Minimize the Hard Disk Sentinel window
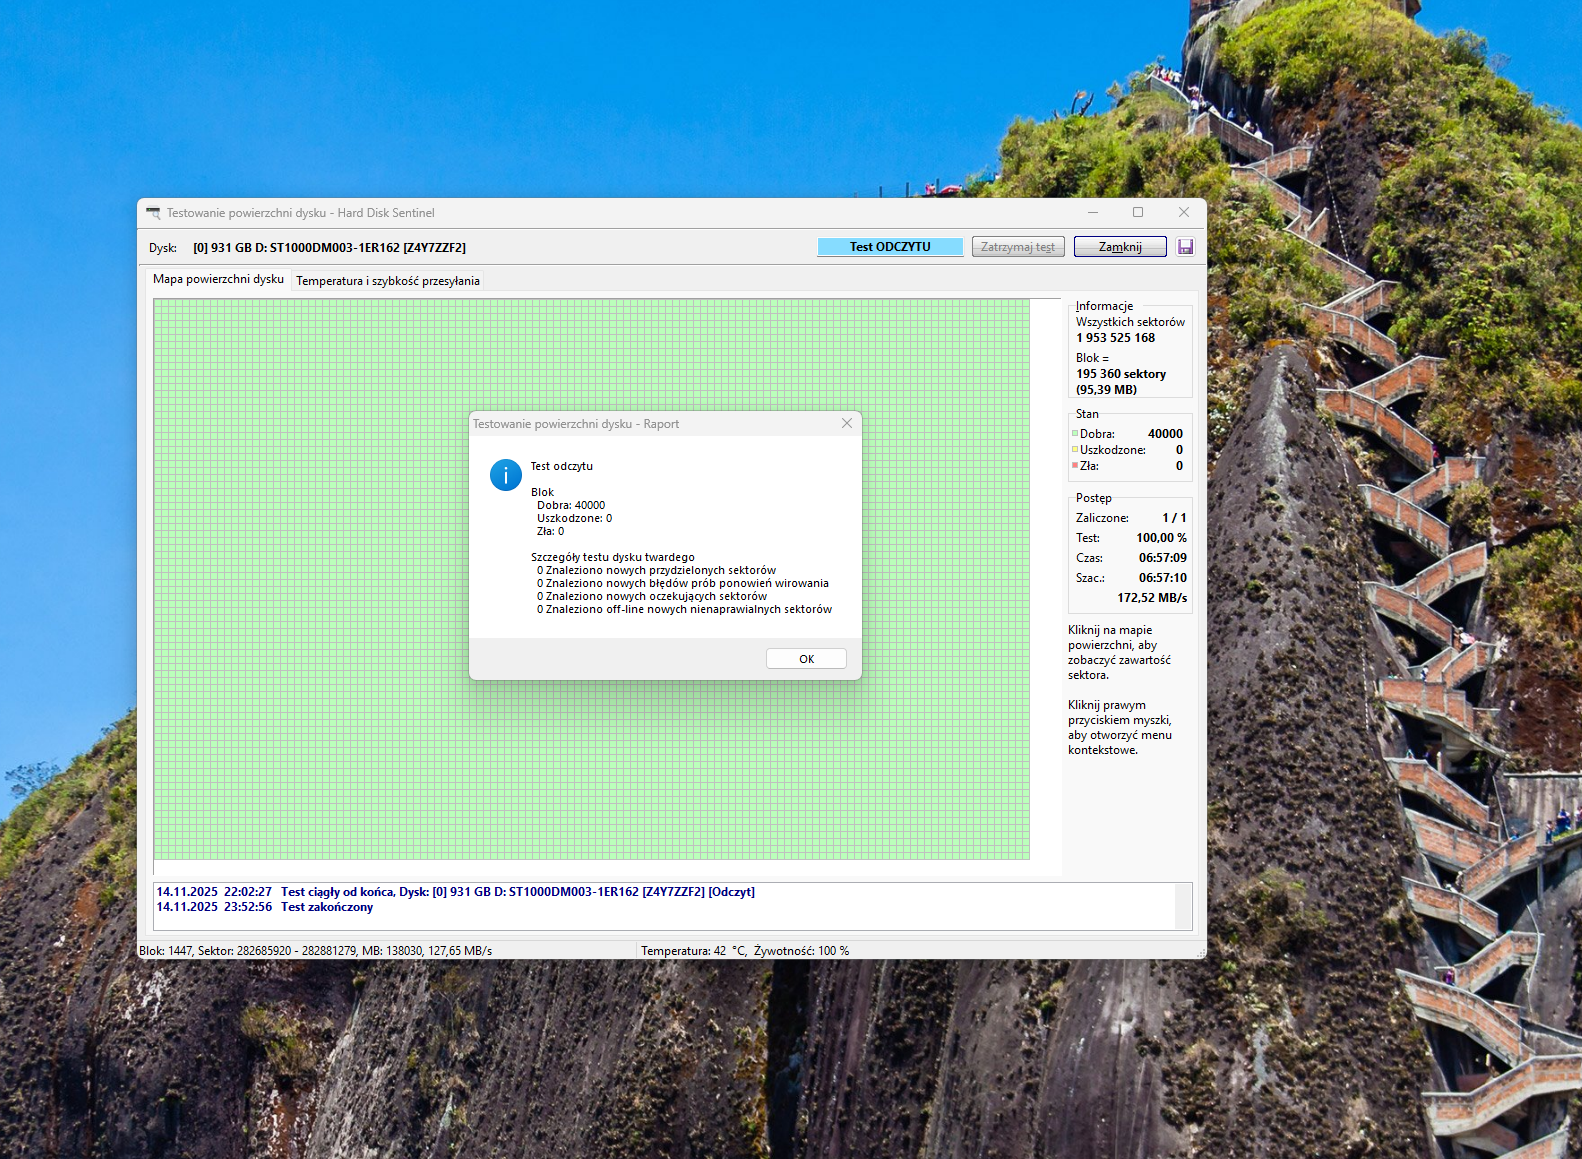Image resolution: width=1582 pixels, height=1159 pixels. coord(1093,212)
